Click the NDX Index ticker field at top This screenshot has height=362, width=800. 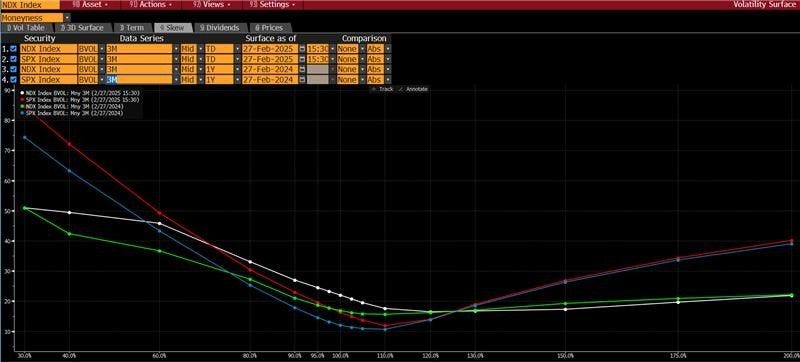[30, 5]
